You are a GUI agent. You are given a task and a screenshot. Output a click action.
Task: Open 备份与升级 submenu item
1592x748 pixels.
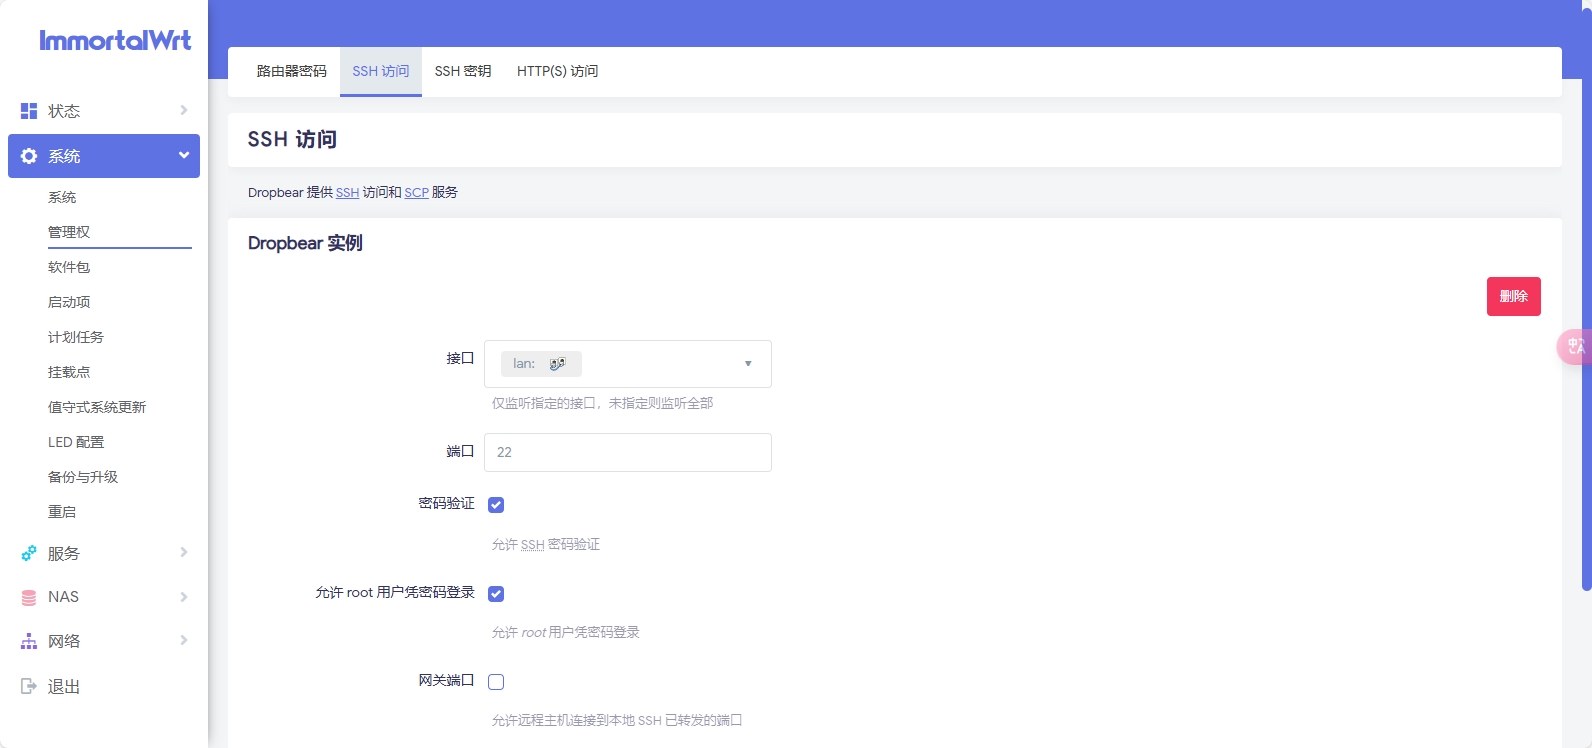83,477
